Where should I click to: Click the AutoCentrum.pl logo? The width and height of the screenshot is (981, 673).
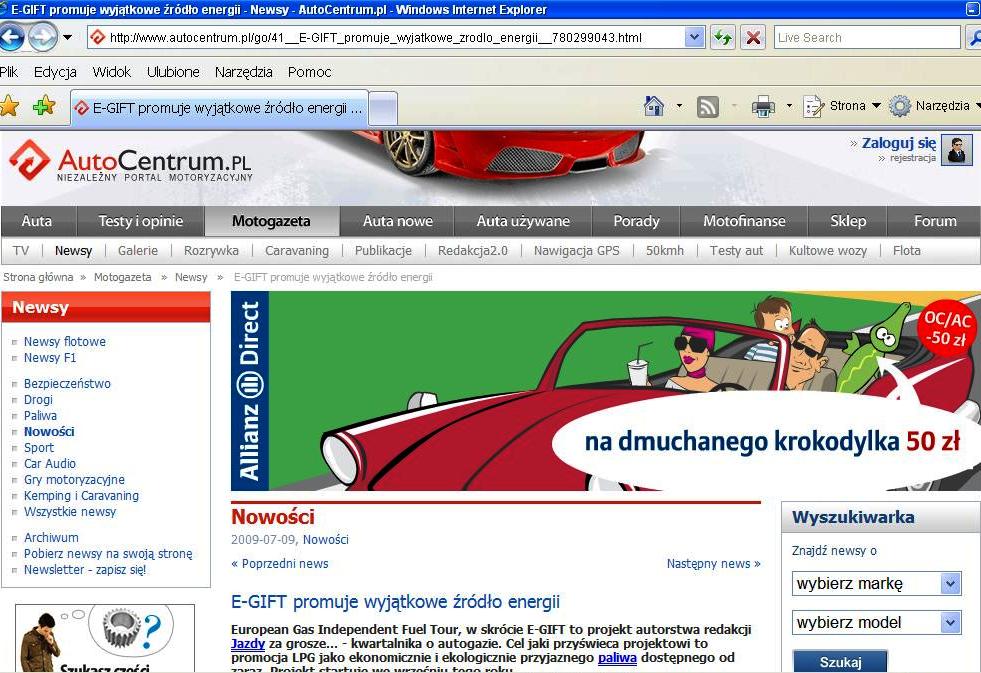click(x=131, y=161)
